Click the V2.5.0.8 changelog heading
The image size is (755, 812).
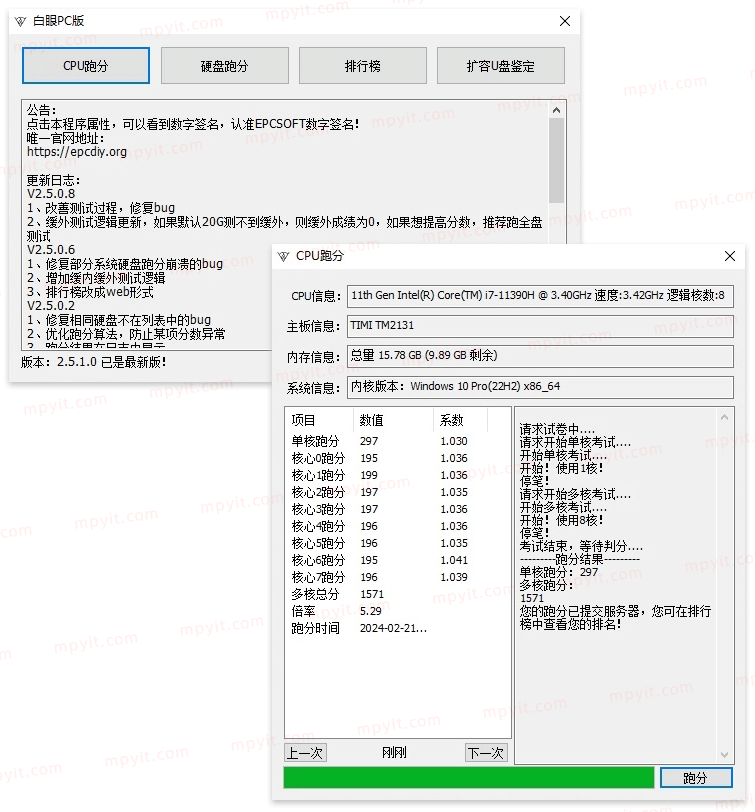pyautogui.click(x=51, y=194)
